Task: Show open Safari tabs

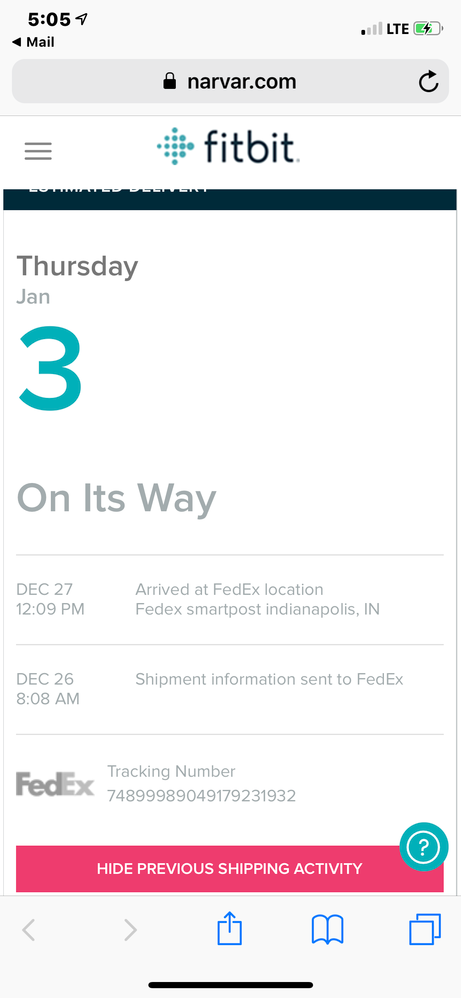Action: pyautogui.click(x=425, y=929)
